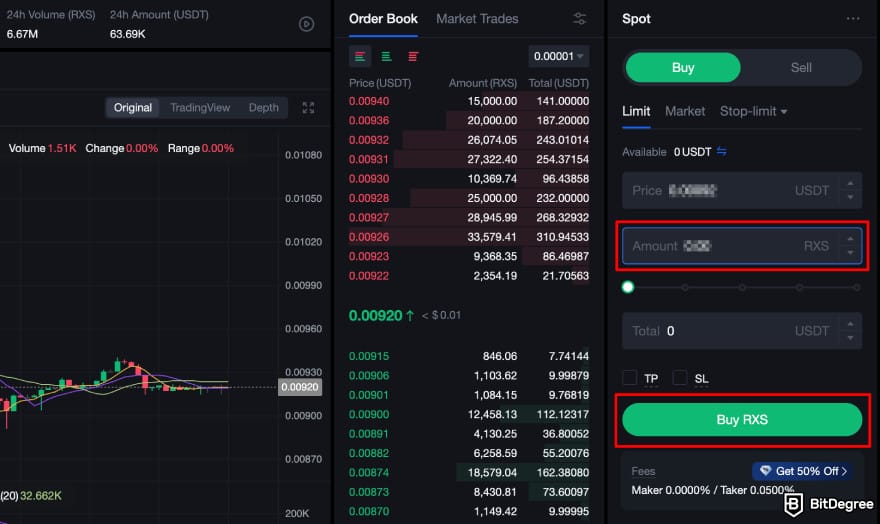Select the 0.00932 sell order price
The image size is (880, 524).
[369, 140]
